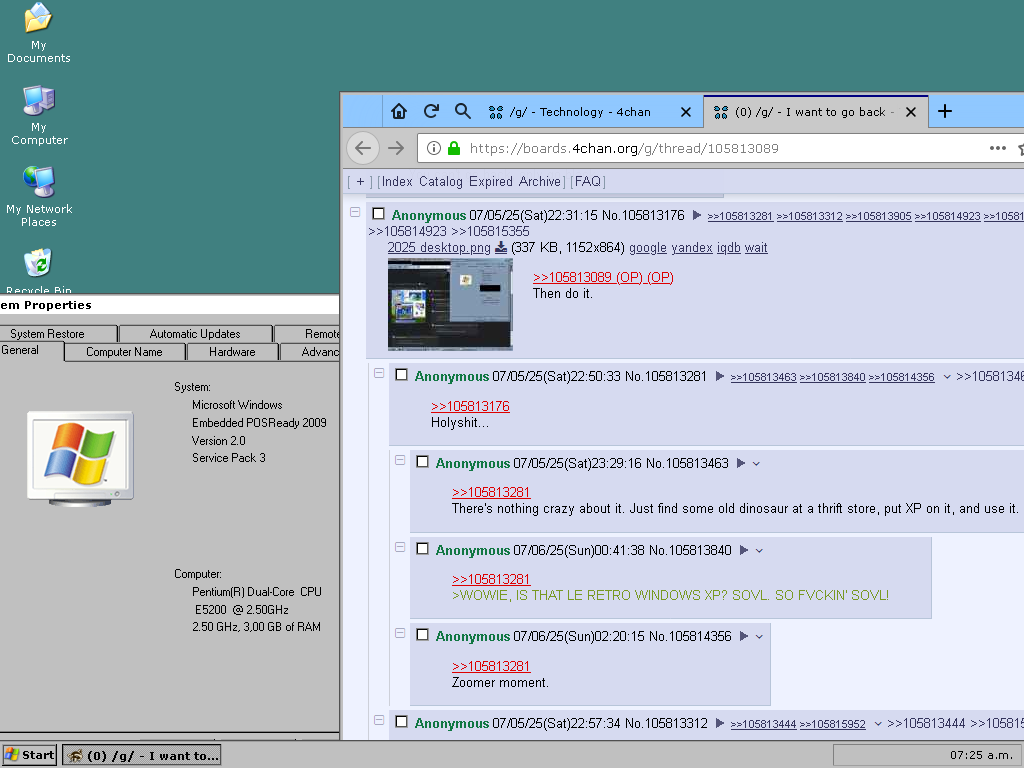Open the FAQ link
Screen dimensions: 1024x768
coord(588,182)
